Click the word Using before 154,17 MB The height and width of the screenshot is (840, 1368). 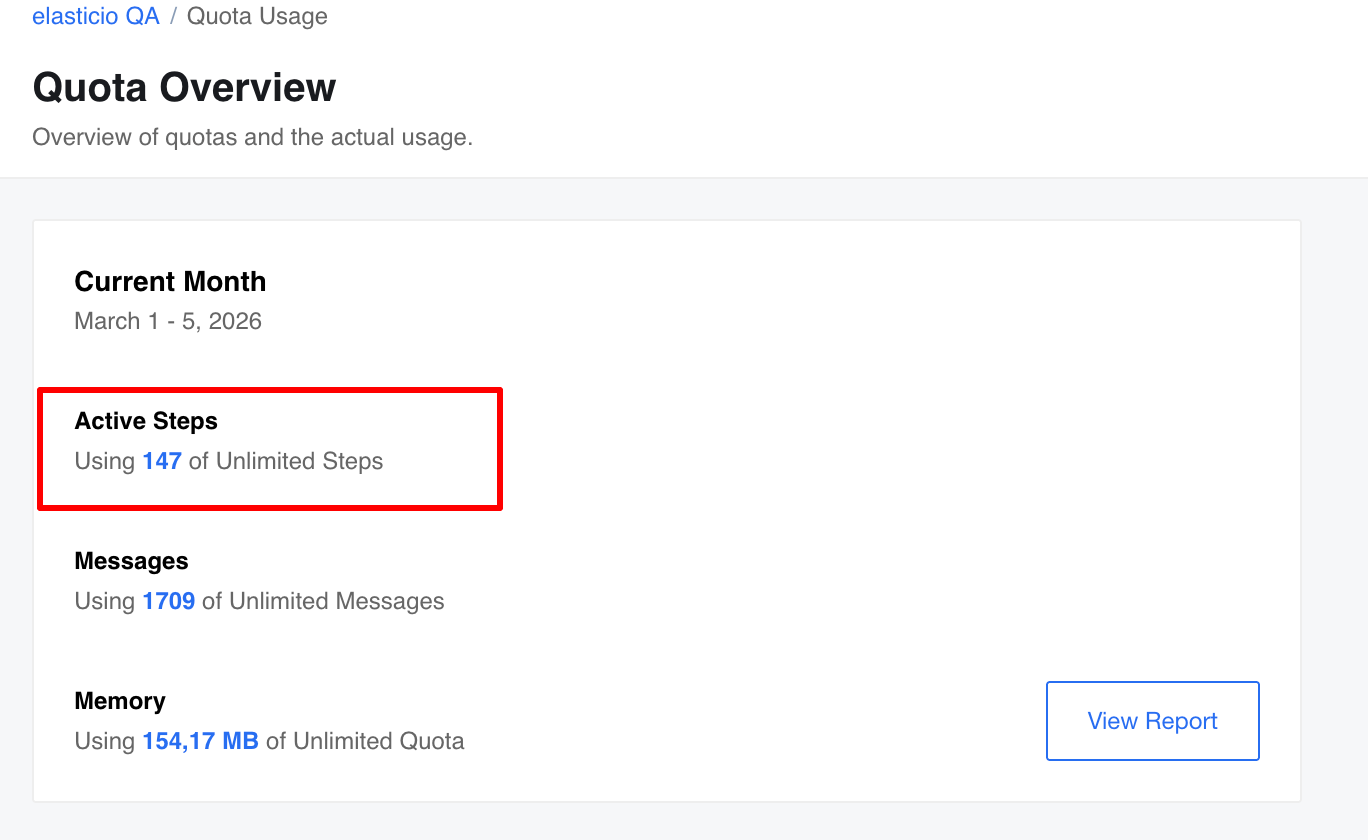point(104,741)
